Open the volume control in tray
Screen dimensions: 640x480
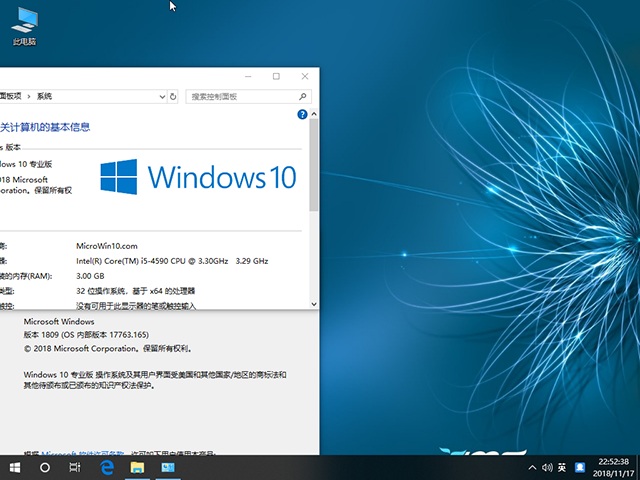click(547, 467)
